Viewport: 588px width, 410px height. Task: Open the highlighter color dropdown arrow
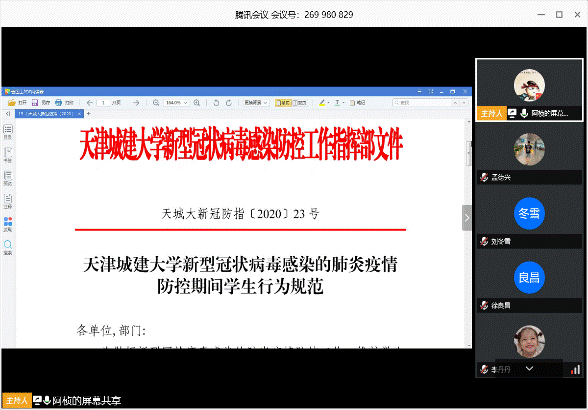click(328, 102)
